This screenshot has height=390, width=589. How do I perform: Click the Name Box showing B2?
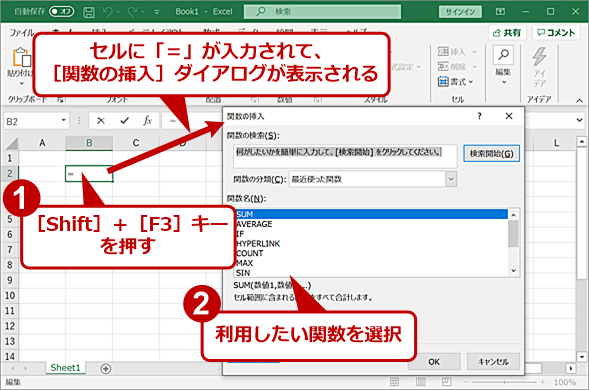pos(32,121)
